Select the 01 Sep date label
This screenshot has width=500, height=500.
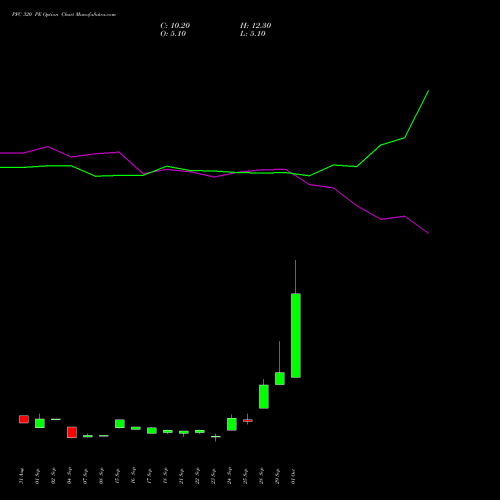coord(38,476)
